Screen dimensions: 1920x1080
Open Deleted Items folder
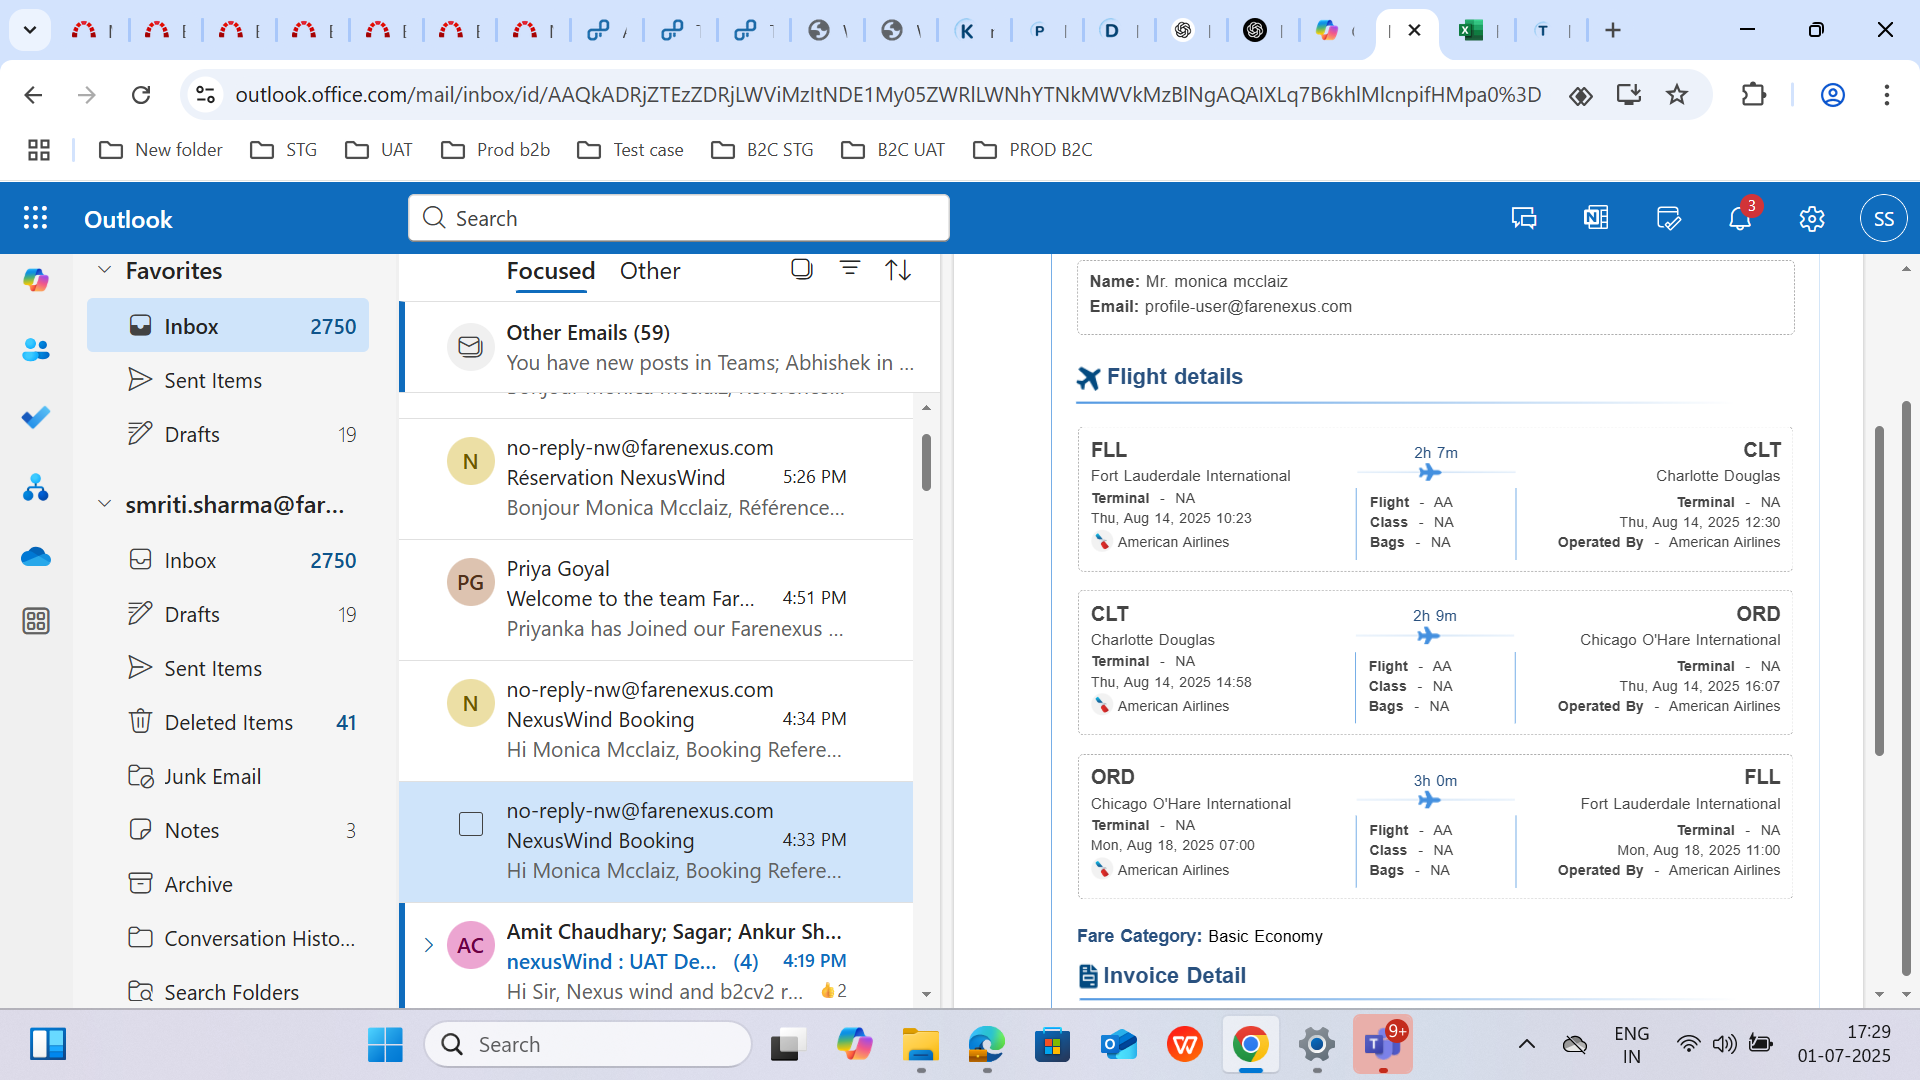click(x=228, y=722)
